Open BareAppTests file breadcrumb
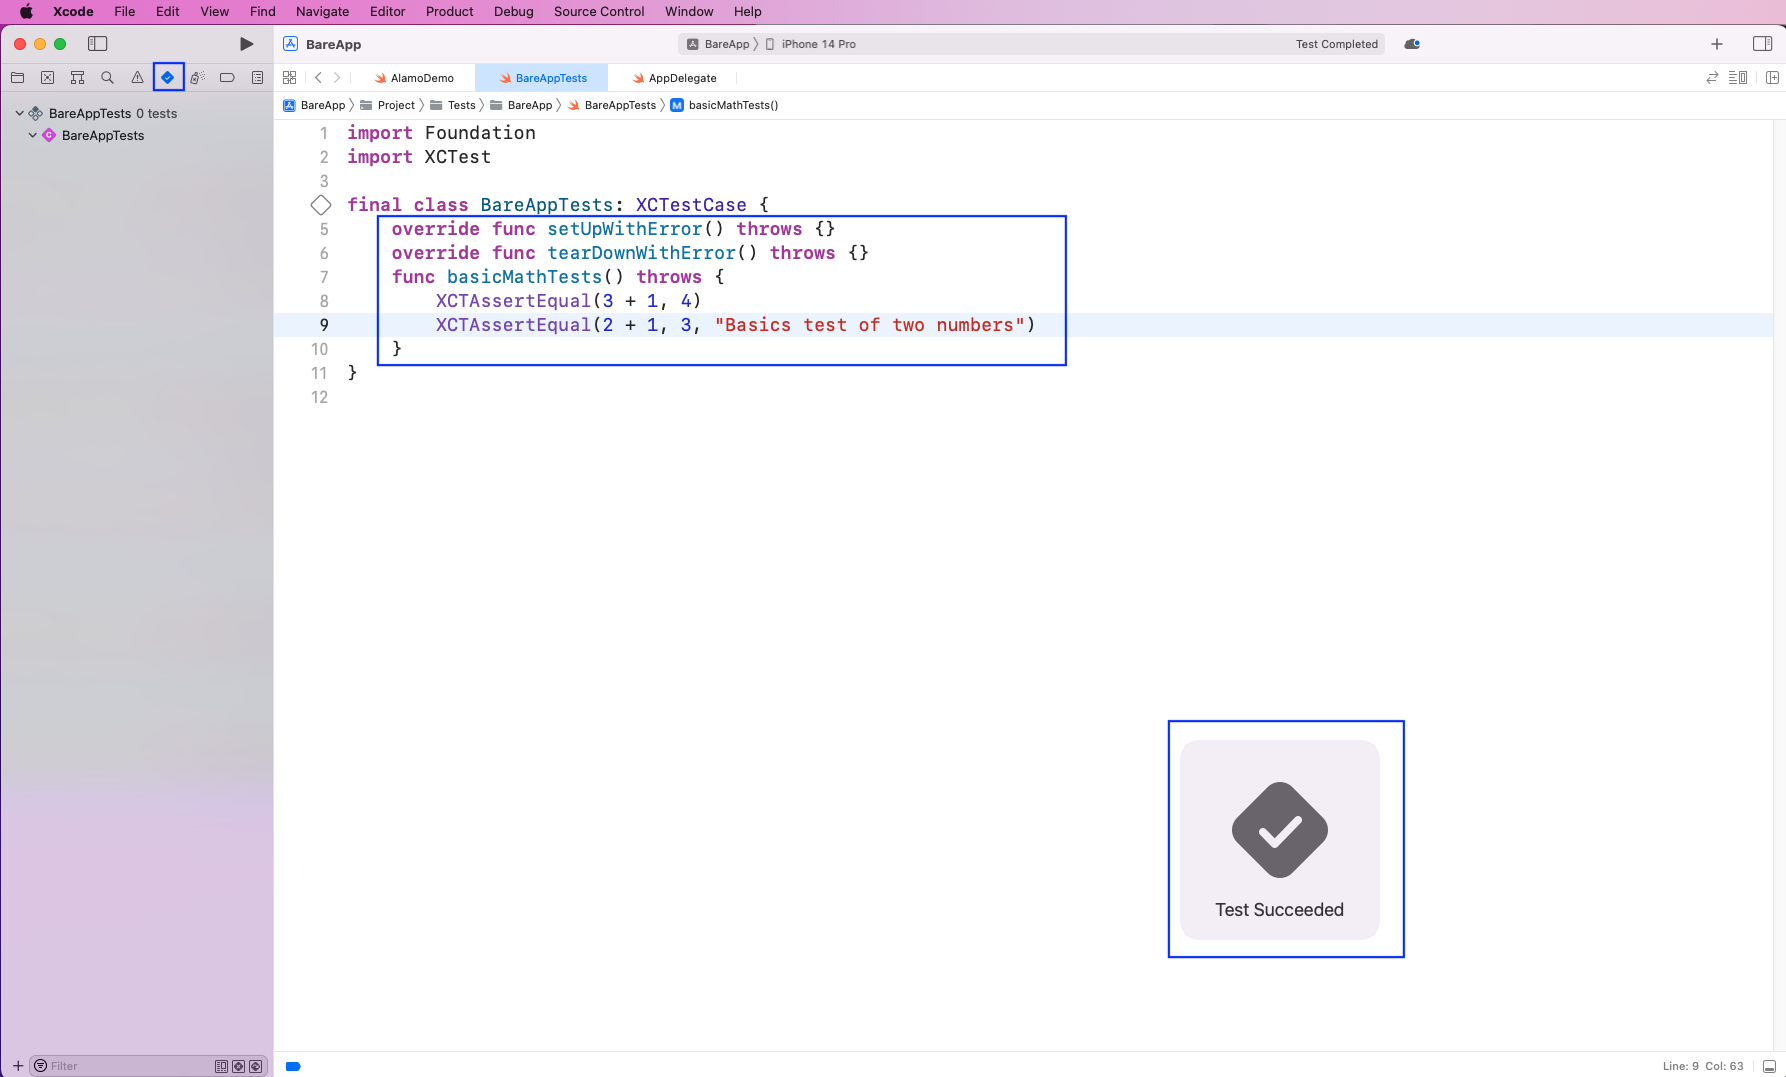Screen dimensions: 1786x1077 tap(612, 105)
